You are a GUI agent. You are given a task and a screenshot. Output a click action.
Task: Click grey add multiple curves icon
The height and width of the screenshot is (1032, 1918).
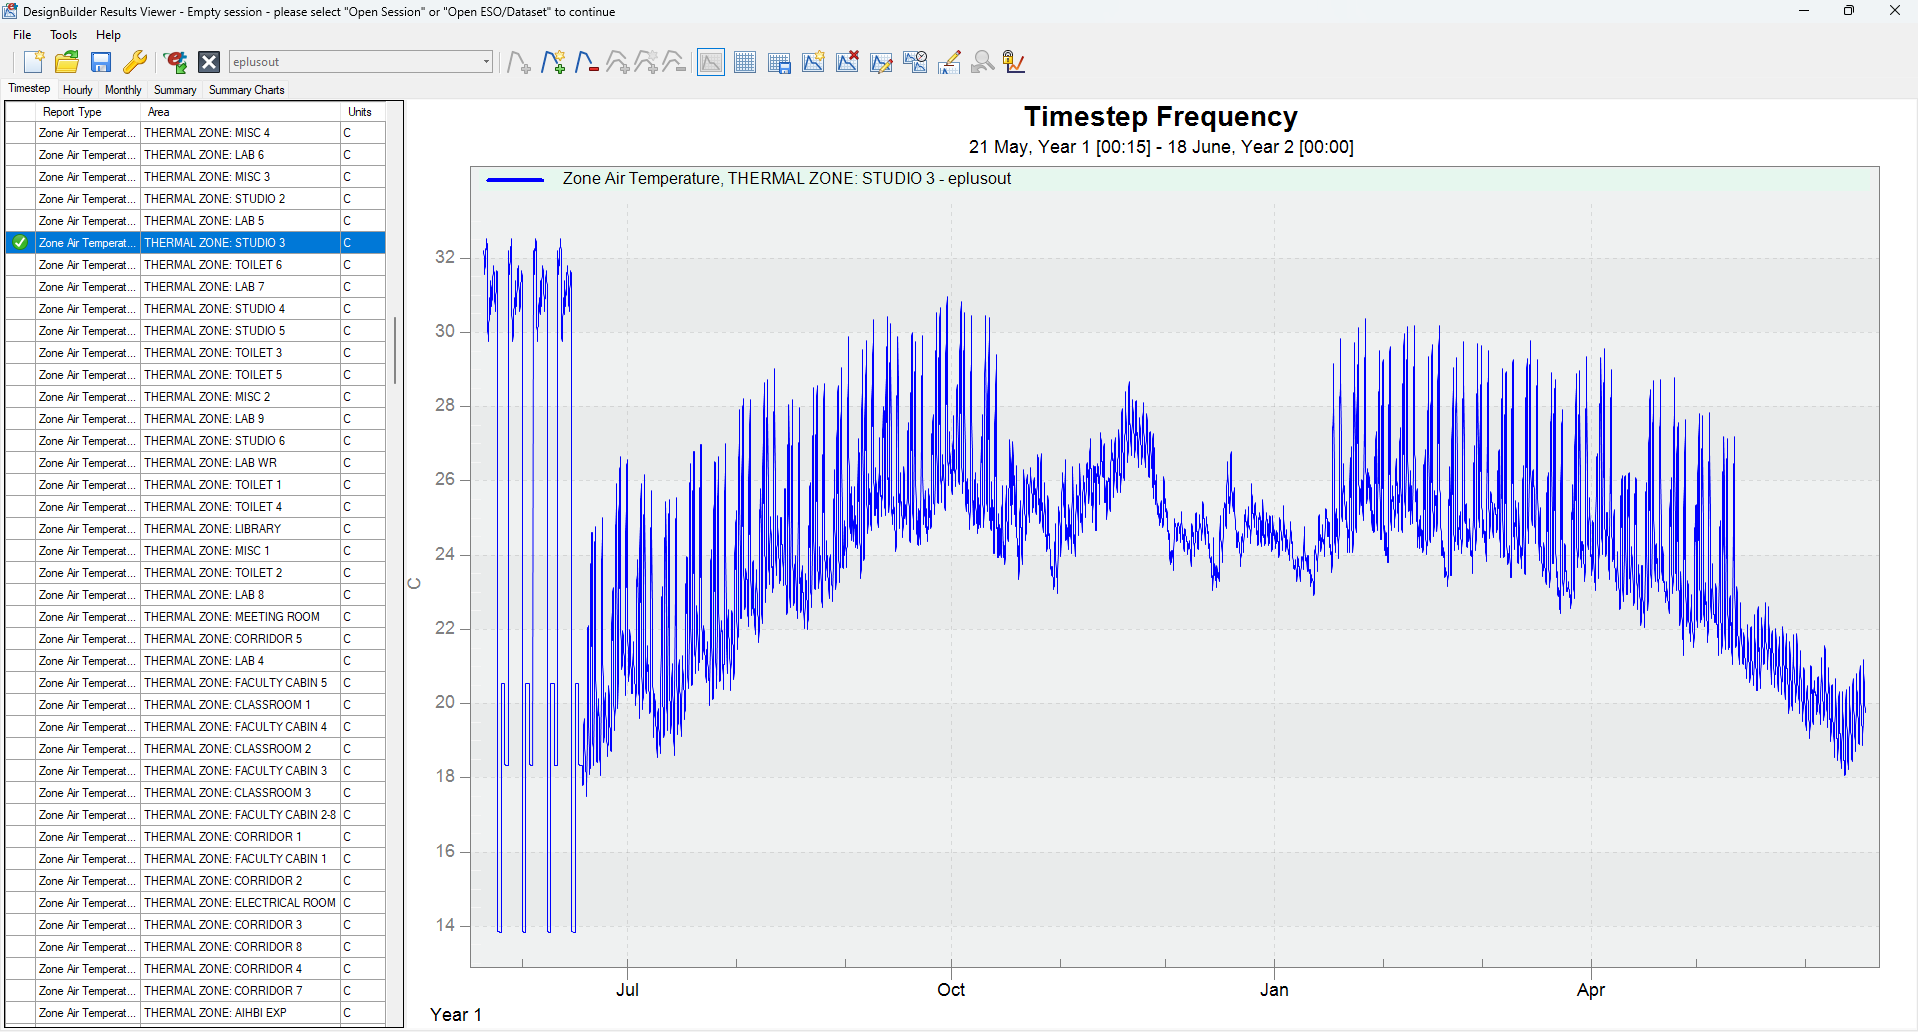tap(617, 62)
